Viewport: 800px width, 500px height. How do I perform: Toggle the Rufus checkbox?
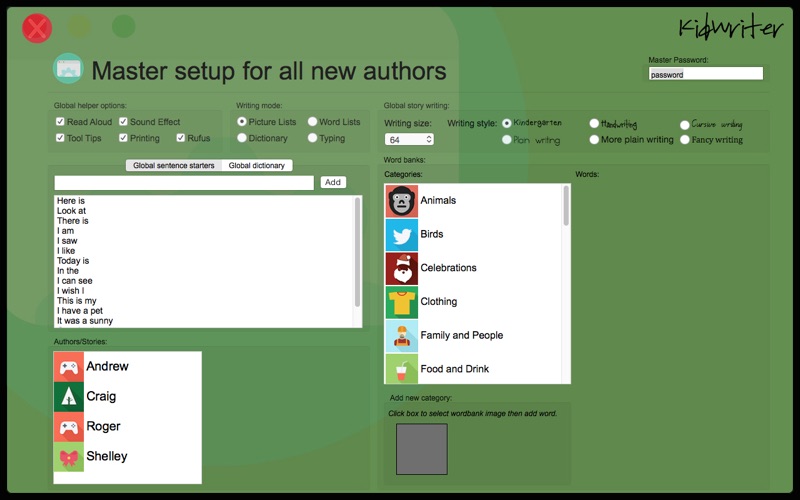181,138
